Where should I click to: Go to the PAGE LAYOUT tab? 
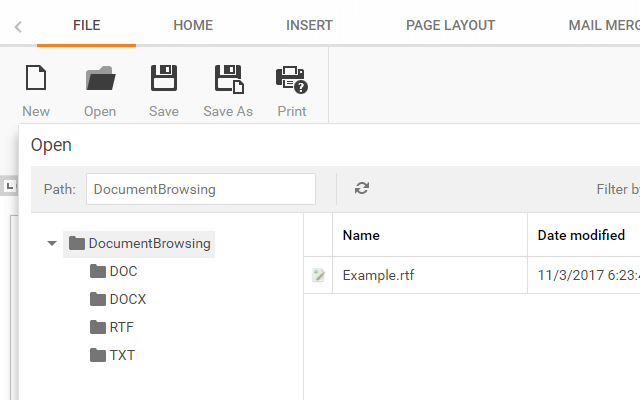[450, 25]
